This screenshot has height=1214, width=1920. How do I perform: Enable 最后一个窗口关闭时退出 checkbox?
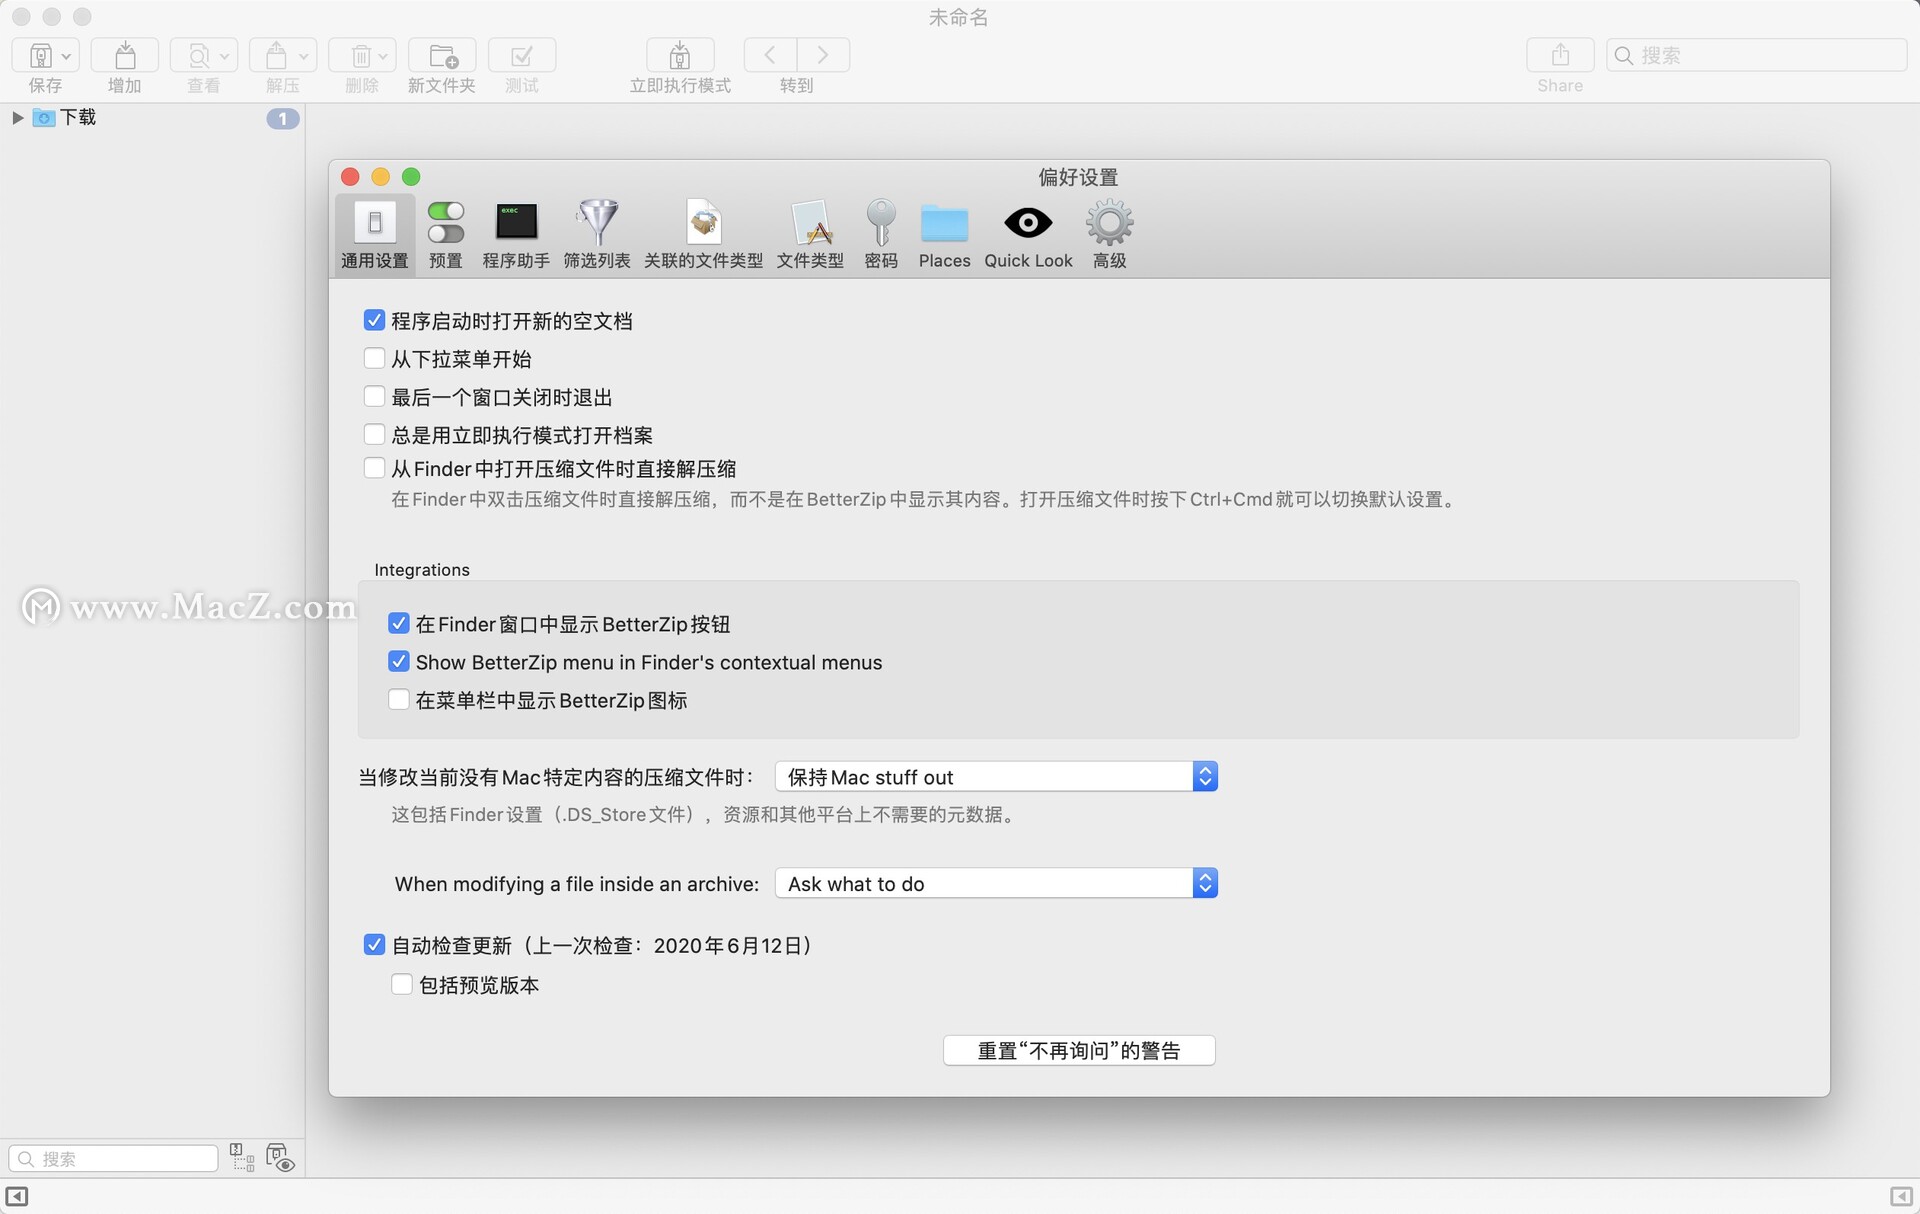pos(374,396)
